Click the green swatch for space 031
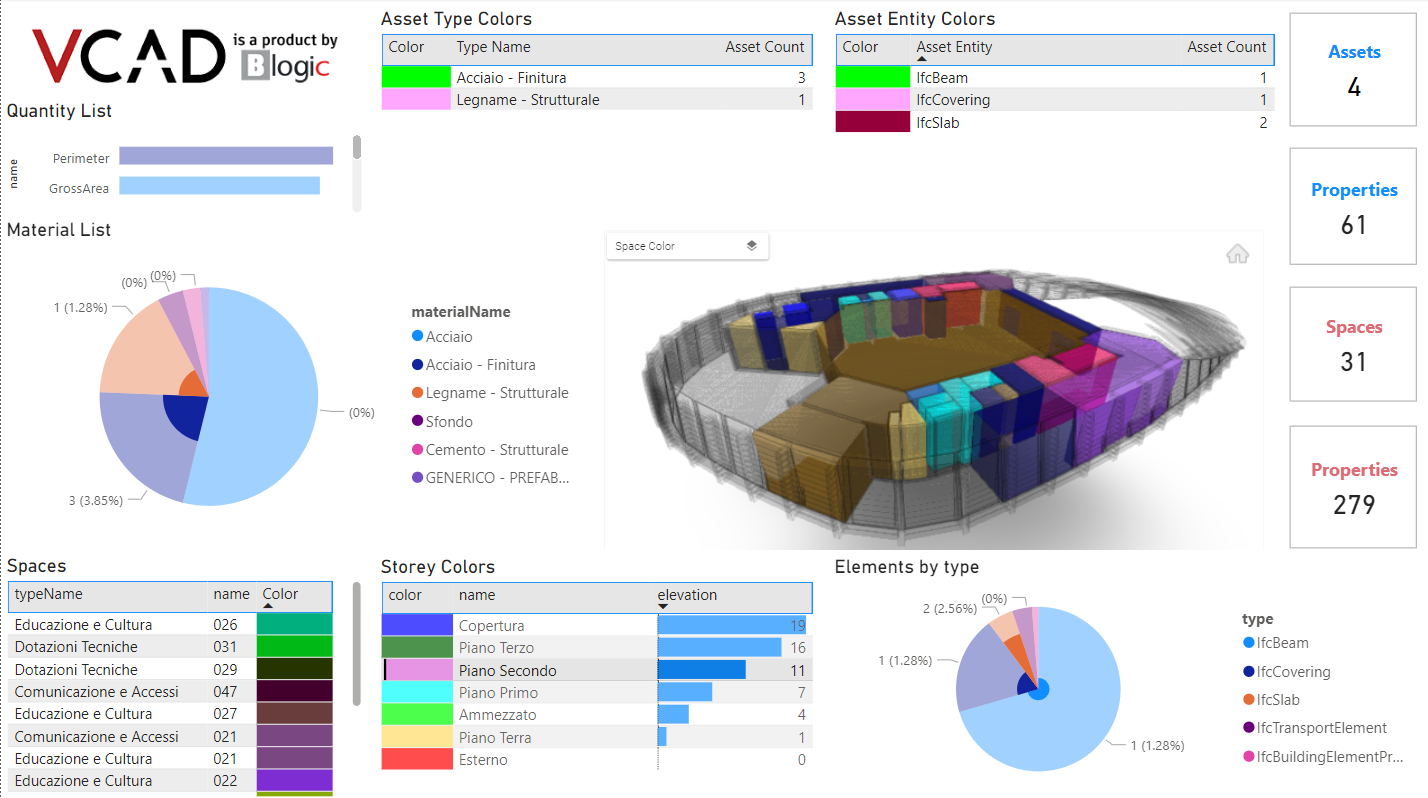 pos(294,647)
